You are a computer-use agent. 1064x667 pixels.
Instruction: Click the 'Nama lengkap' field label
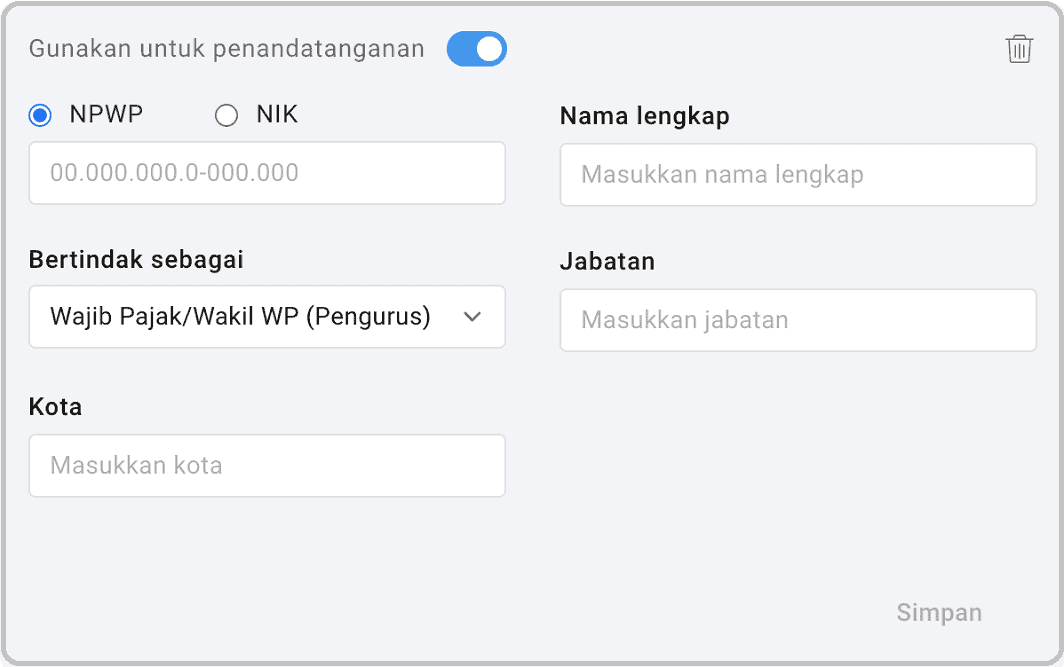click(645, 116)
